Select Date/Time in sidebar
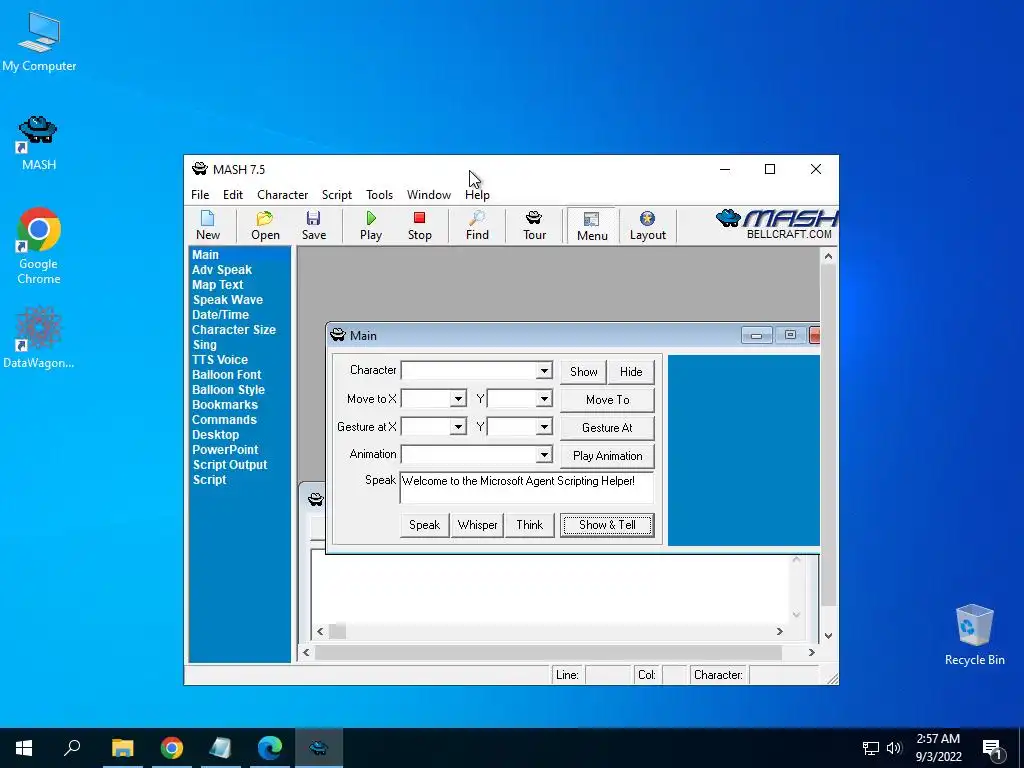This screenshot has width=1024, height=768. (x=220, y=315)
